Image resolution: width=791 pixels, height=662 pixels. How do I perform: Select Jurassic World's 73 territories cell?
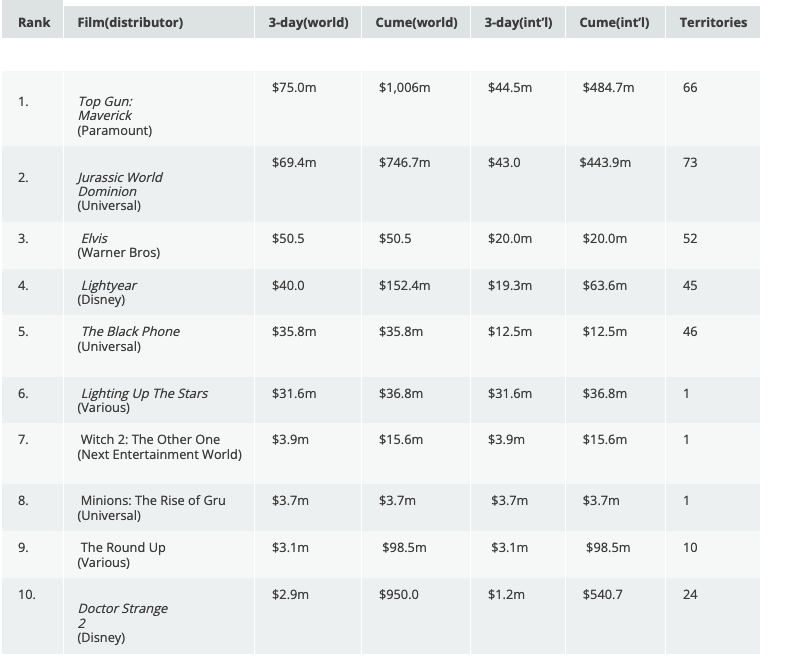pyautogui.click(x=690, y=162)
